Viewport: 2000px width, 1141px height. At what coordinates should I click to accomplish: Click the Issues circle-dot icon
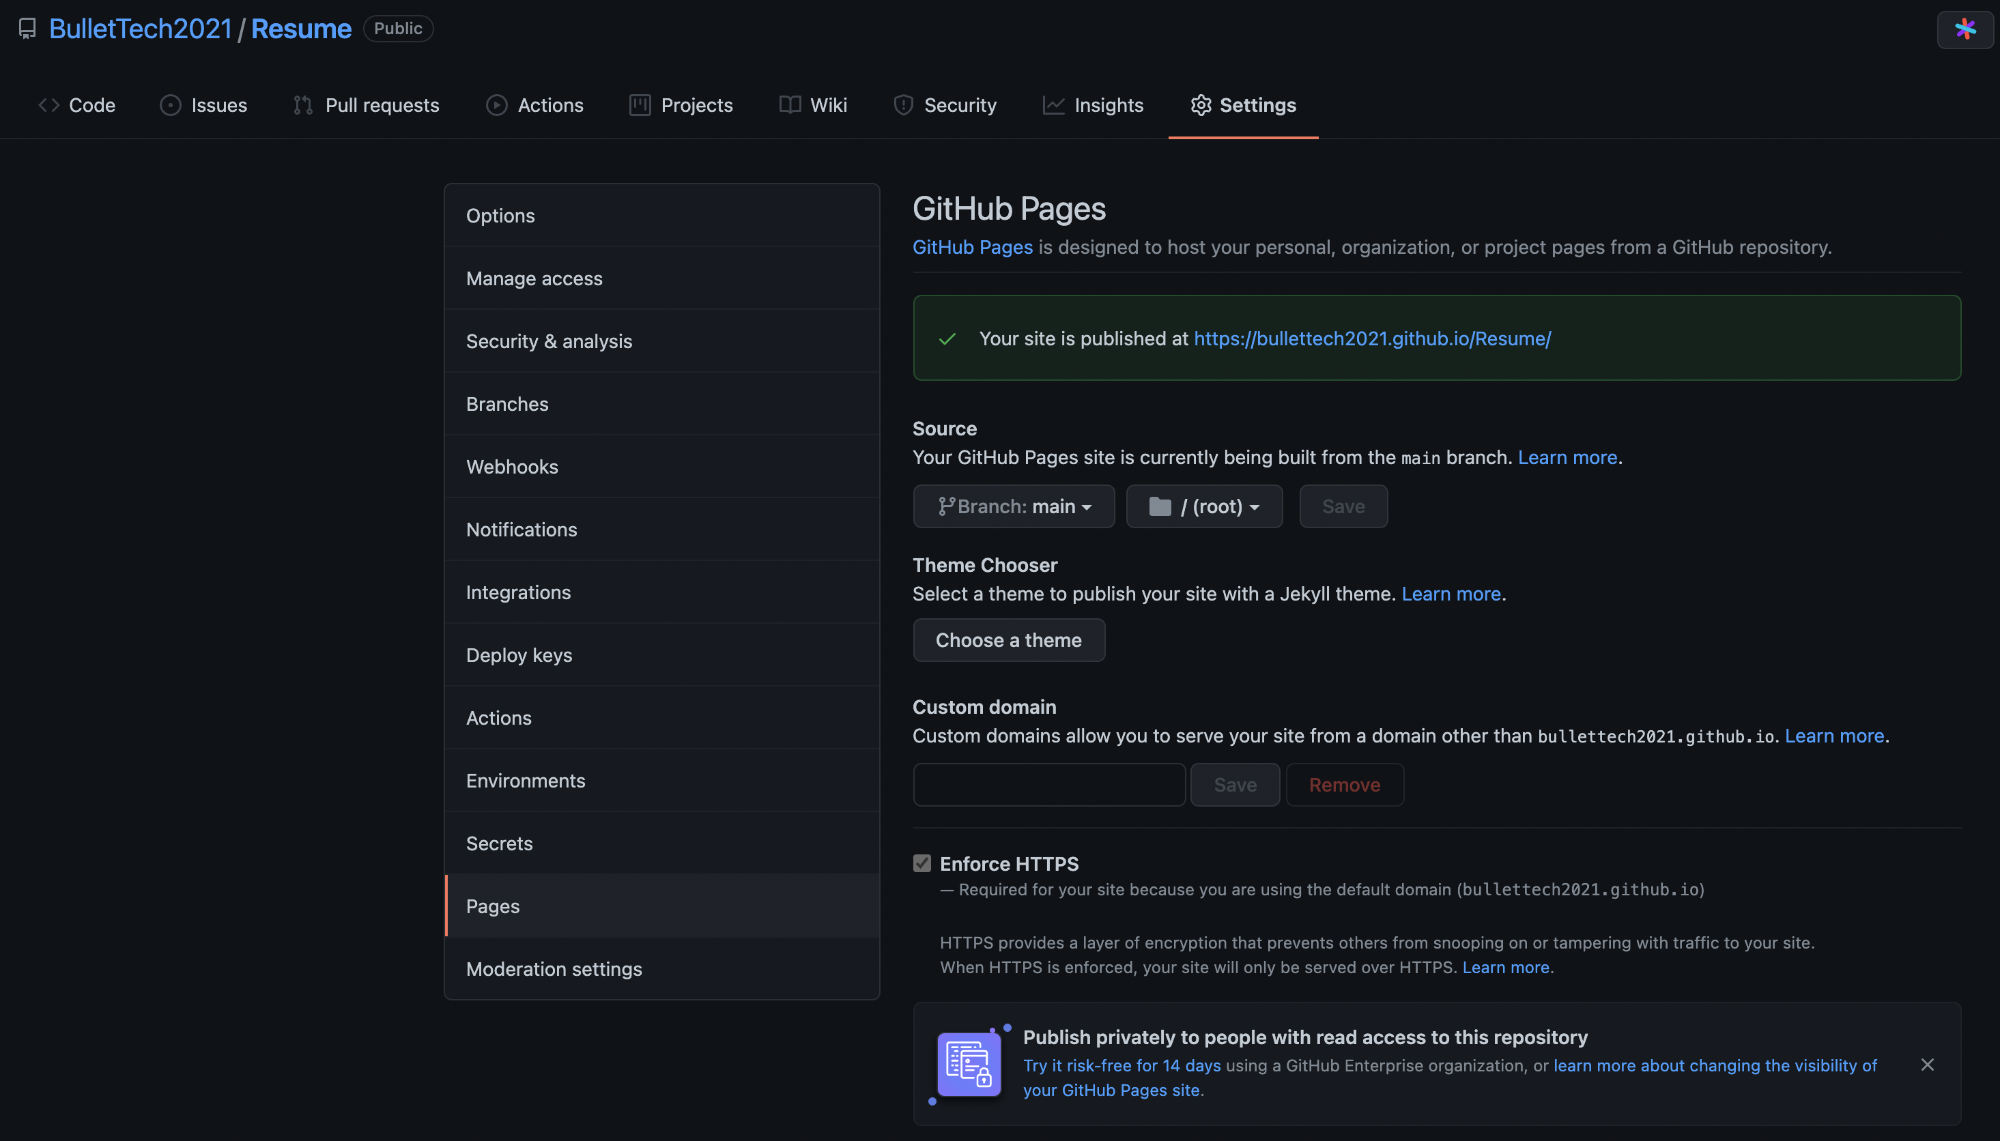coord(171,105)
